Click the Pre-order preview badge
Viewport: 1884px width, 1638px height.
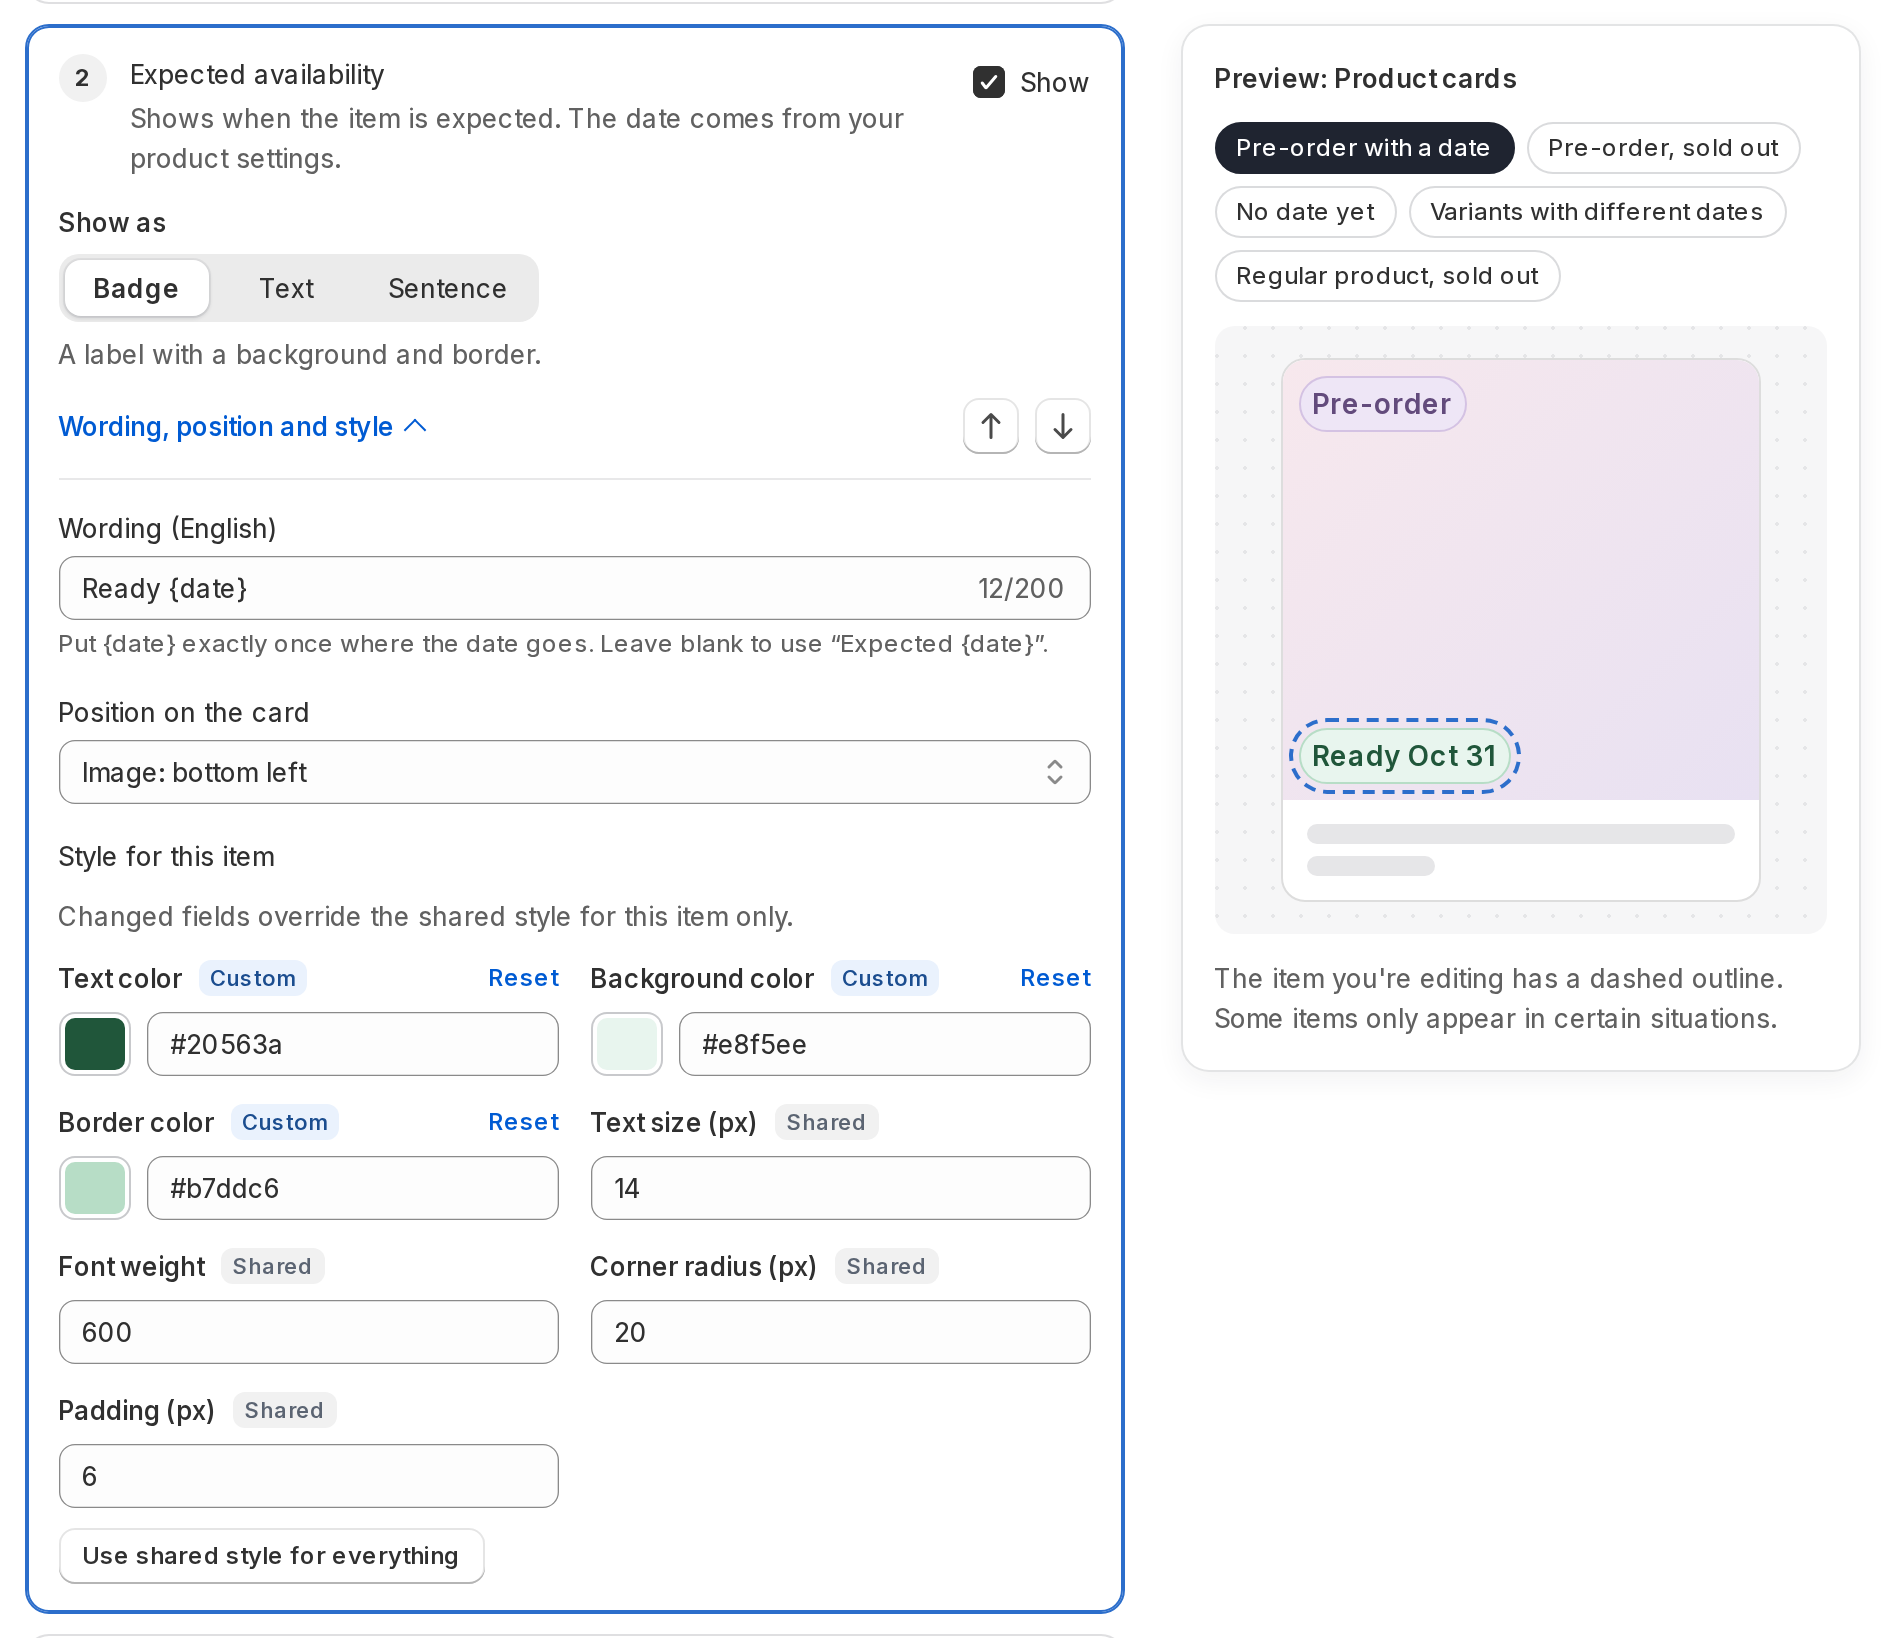click(x=1382, y=404)
